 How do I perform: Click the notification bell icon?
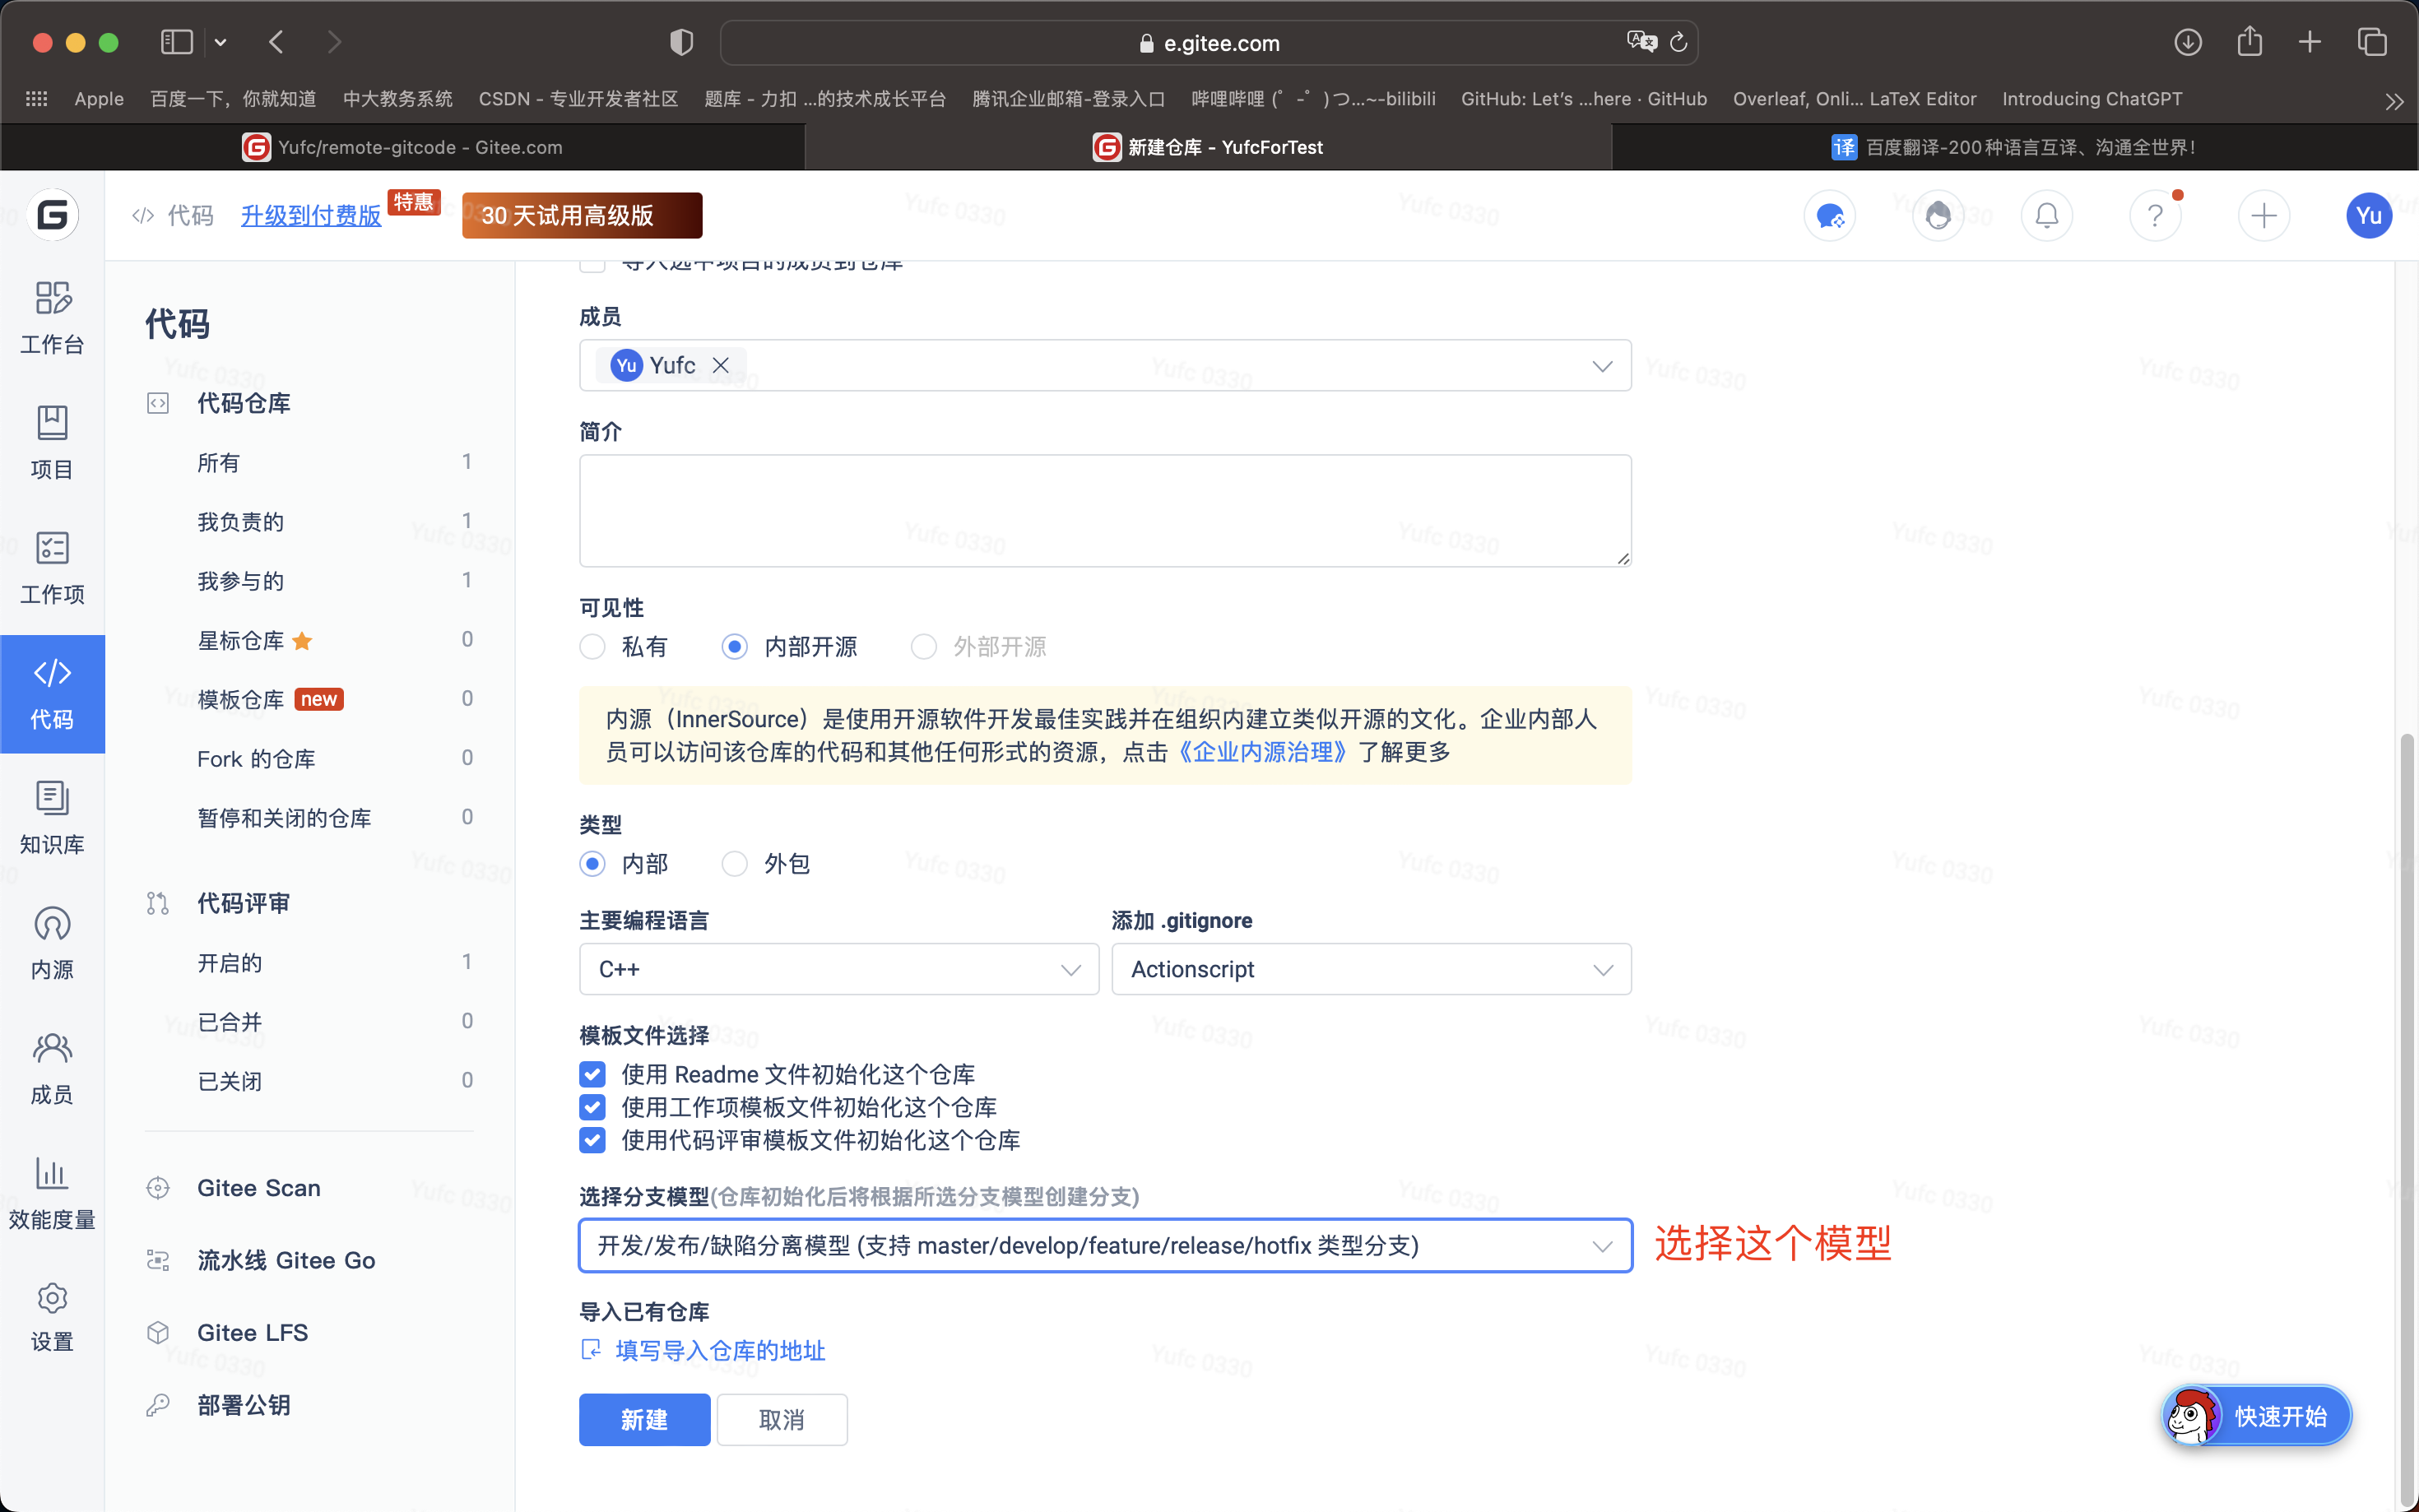click(2046, 216)
